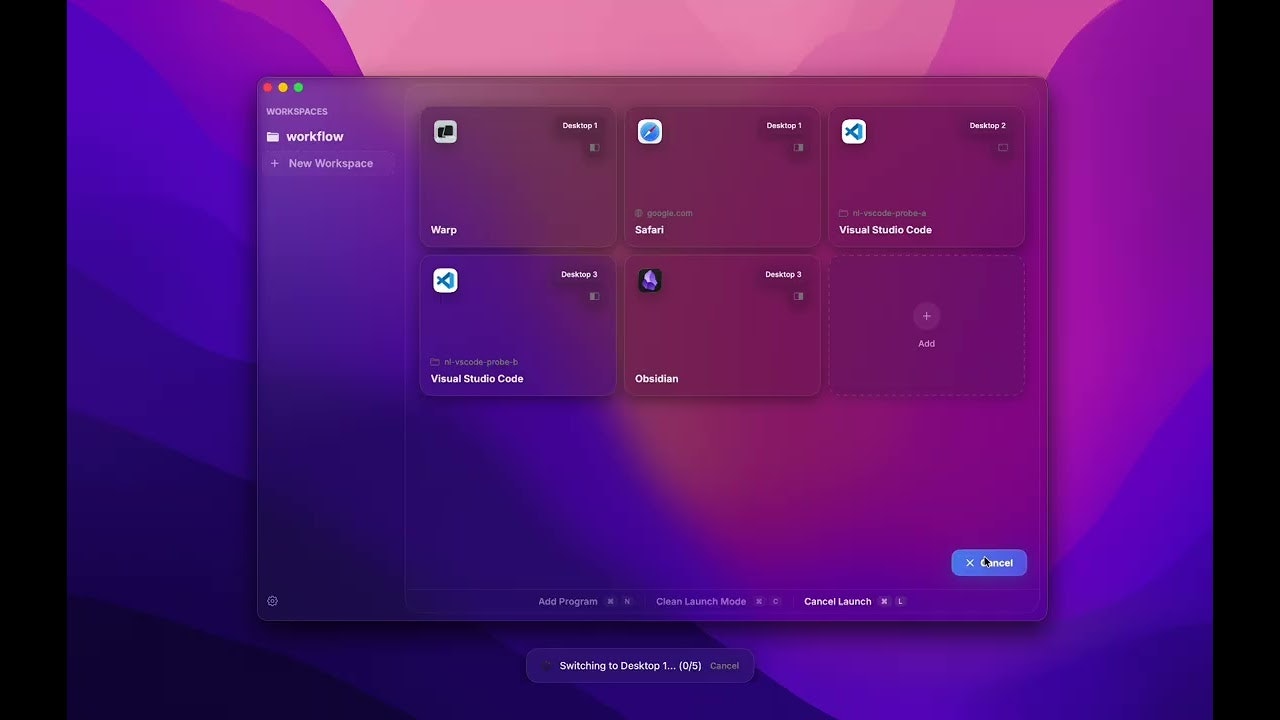Viewport: 1280px width, 720px height.
Task: Click layout icon on nl-vscode-probe-b card
Action: 594,296
